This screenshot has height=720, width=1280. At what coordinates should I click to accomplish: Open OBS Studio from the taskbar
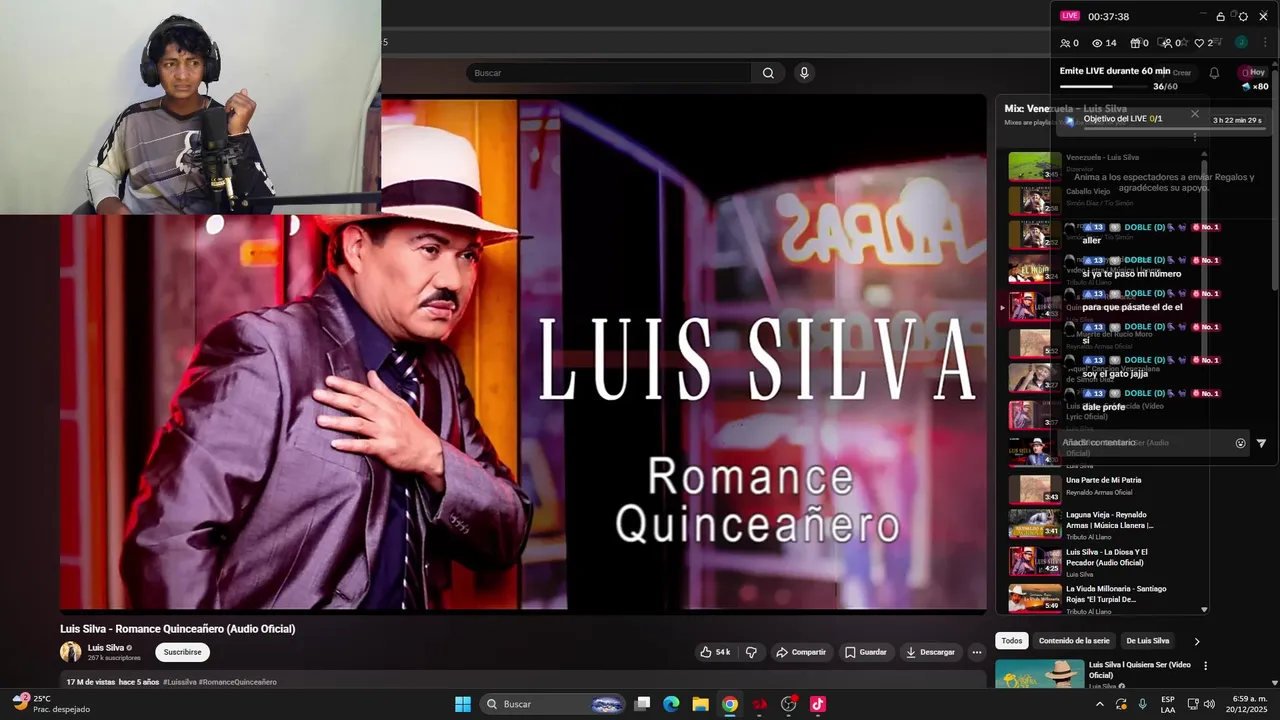pos(789,704)
